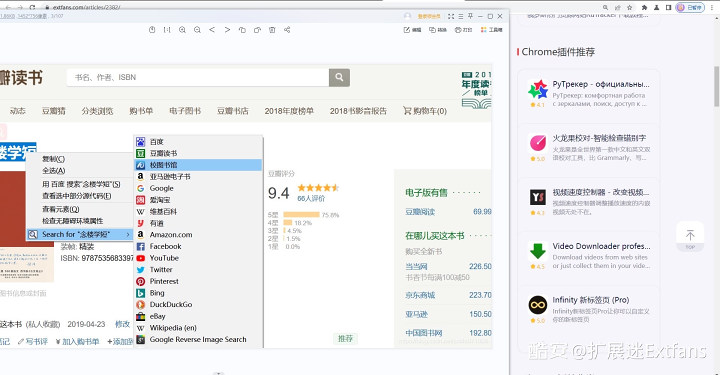Click the 1:1 actual size icon

[x=167, y=30]
